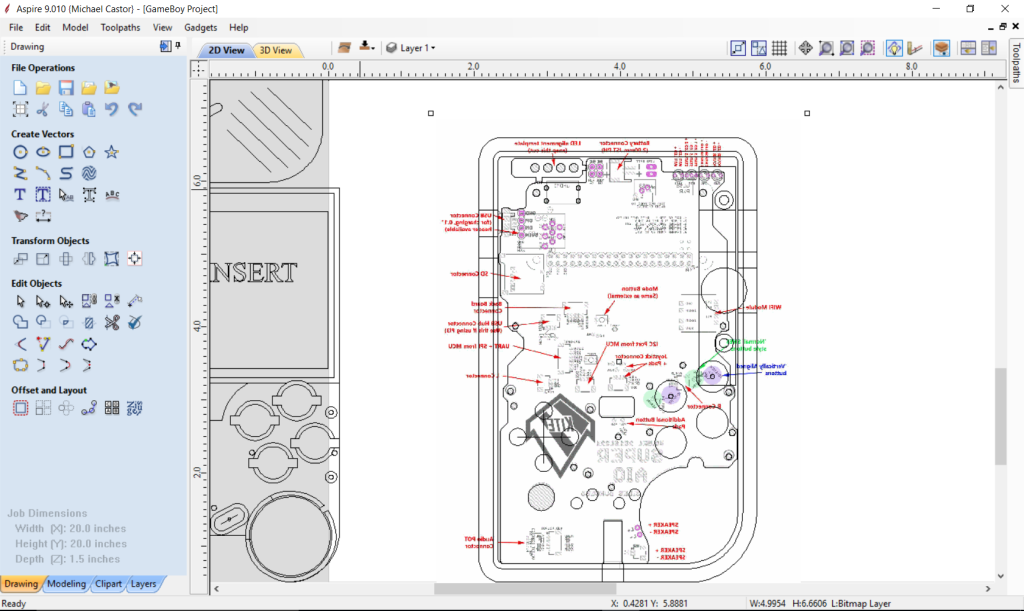This screenshot has width=1024, height=611.
Task: Switch to 3D View tab
Action: (276, 50)
